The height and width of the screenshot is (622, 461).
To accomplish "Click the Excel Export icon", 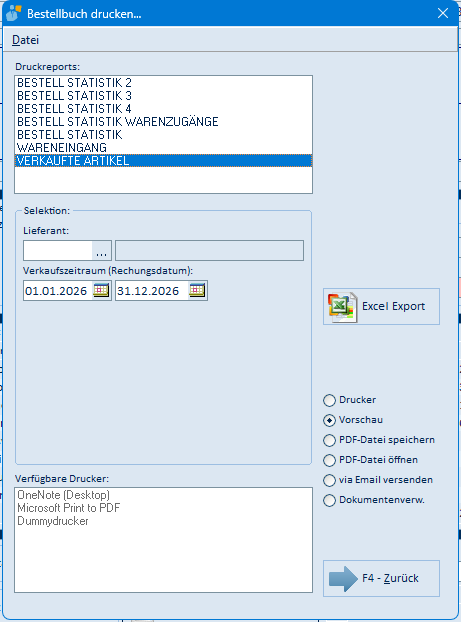I will tap(342, 307).
